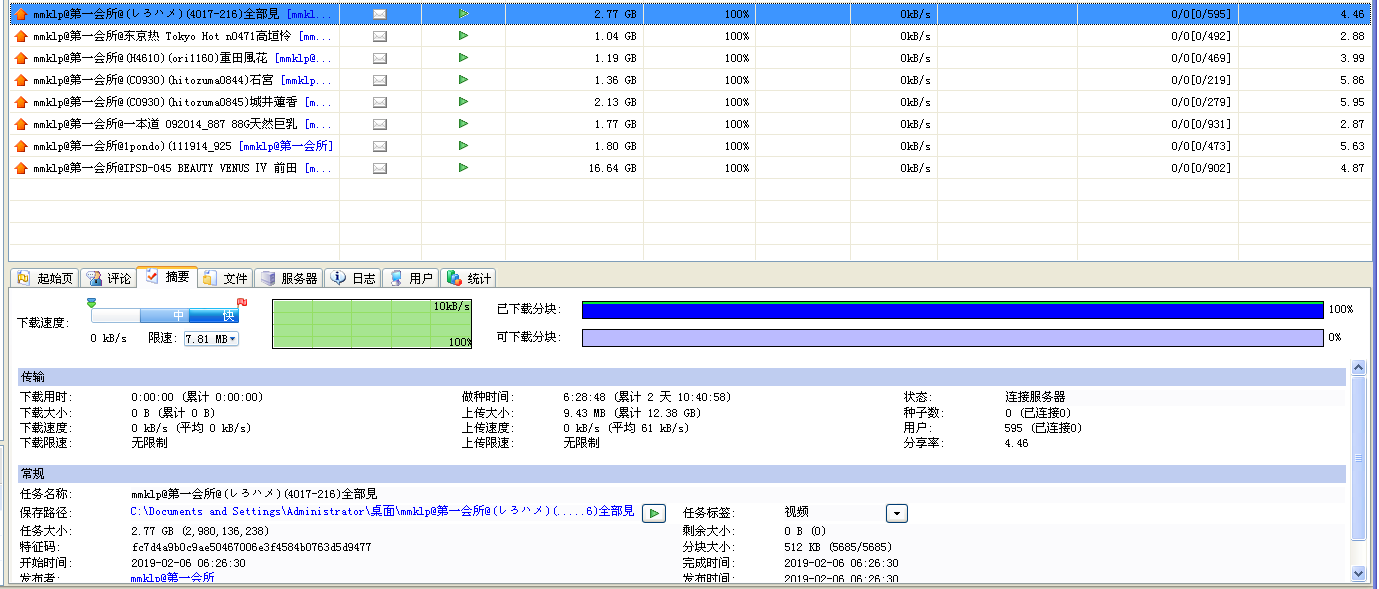Click the orange seeding arrow of the 2.13 GB task

[20, 102]
